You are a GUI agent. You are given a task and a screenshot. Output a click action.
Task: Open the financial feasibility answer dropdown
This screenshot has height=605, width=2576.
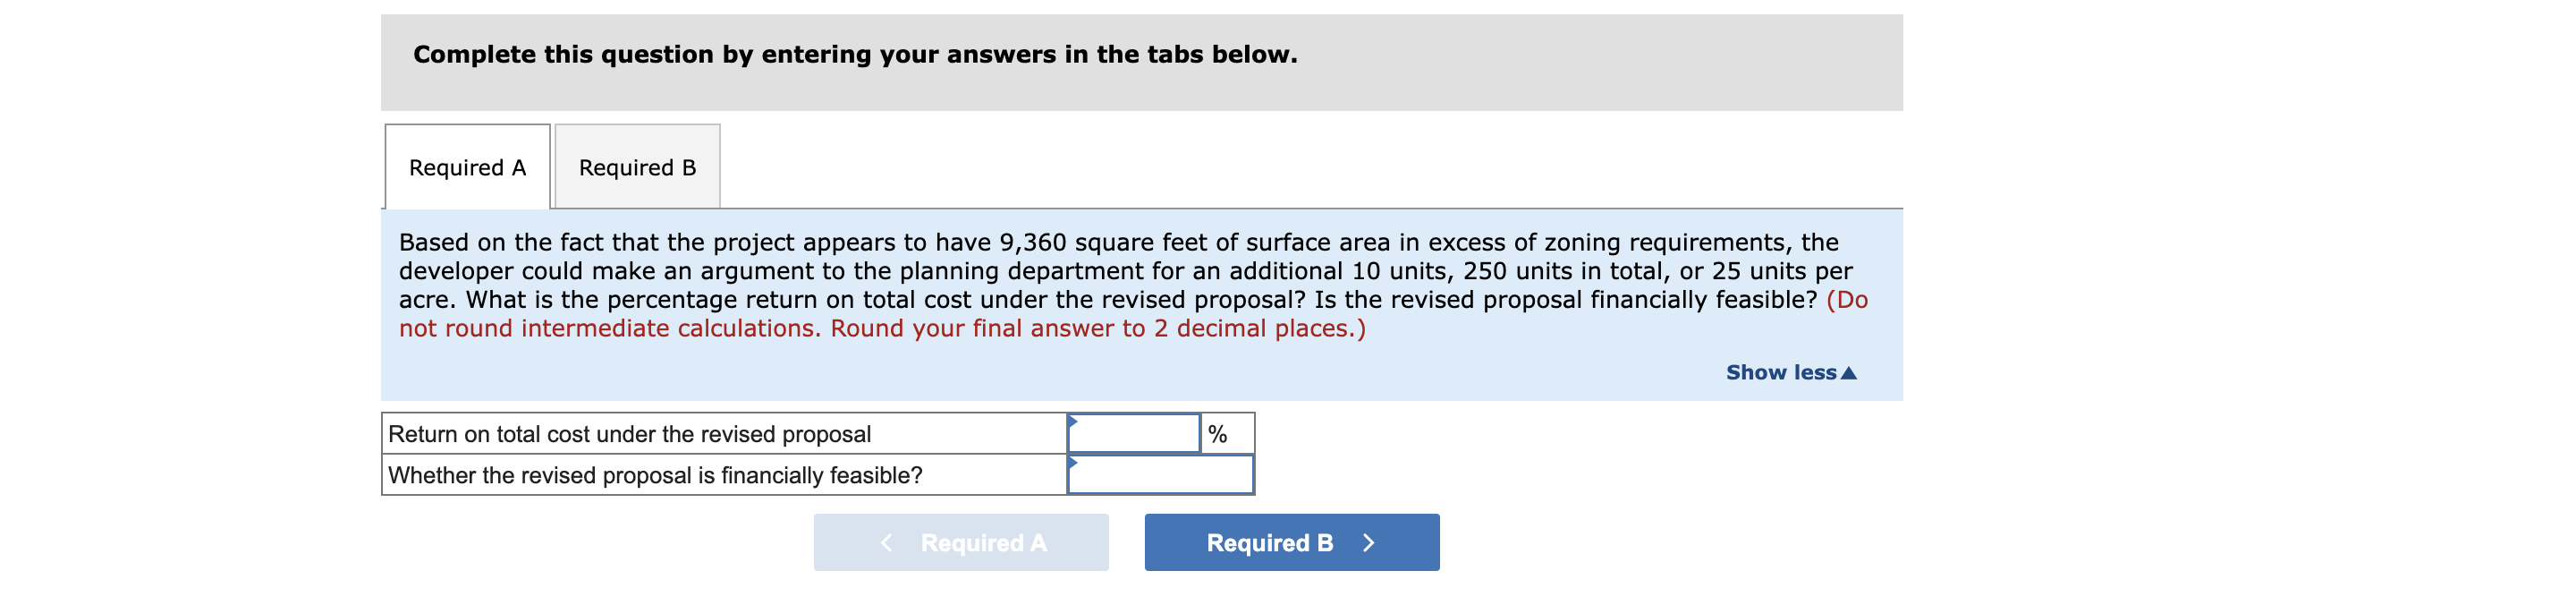[x=1160, y=476]
